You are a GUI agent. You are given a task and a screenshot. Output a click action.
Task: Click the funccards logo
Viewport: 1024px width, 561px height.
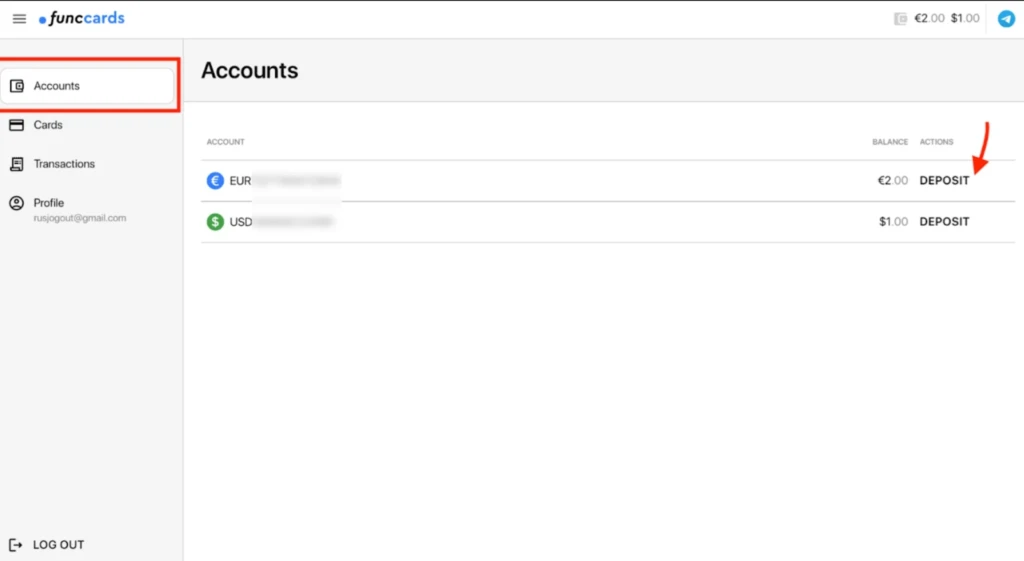pyautogui.click(x=82, y=18)
